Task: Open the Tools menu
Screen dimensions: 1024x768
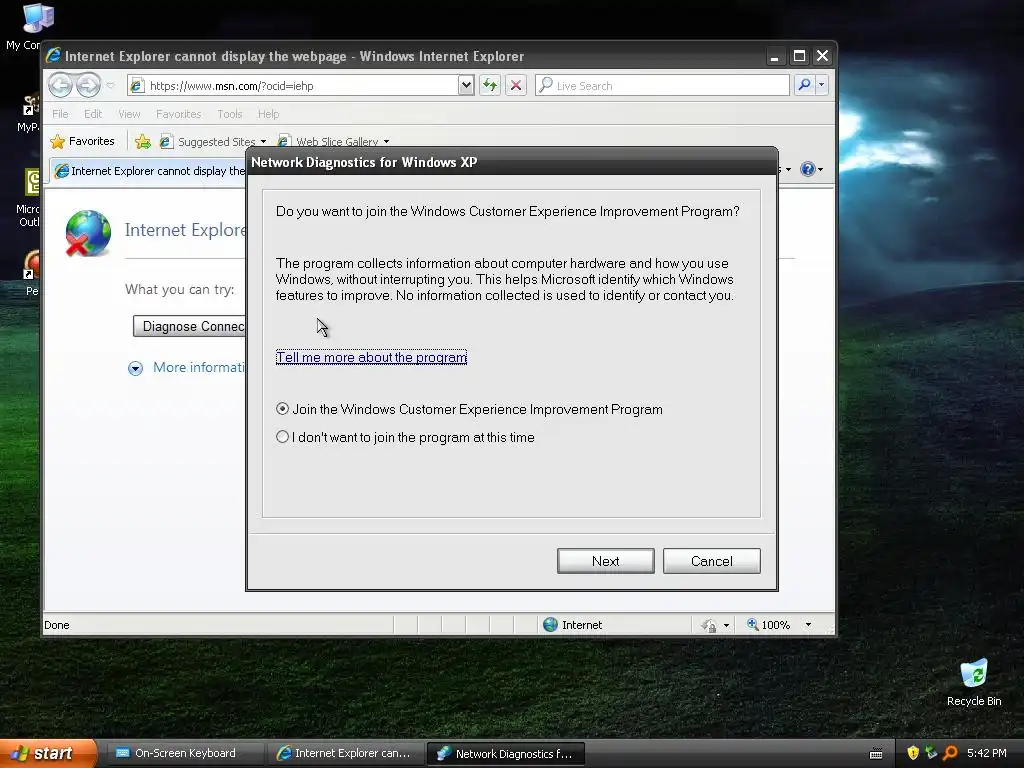Action: coord(229,114)
